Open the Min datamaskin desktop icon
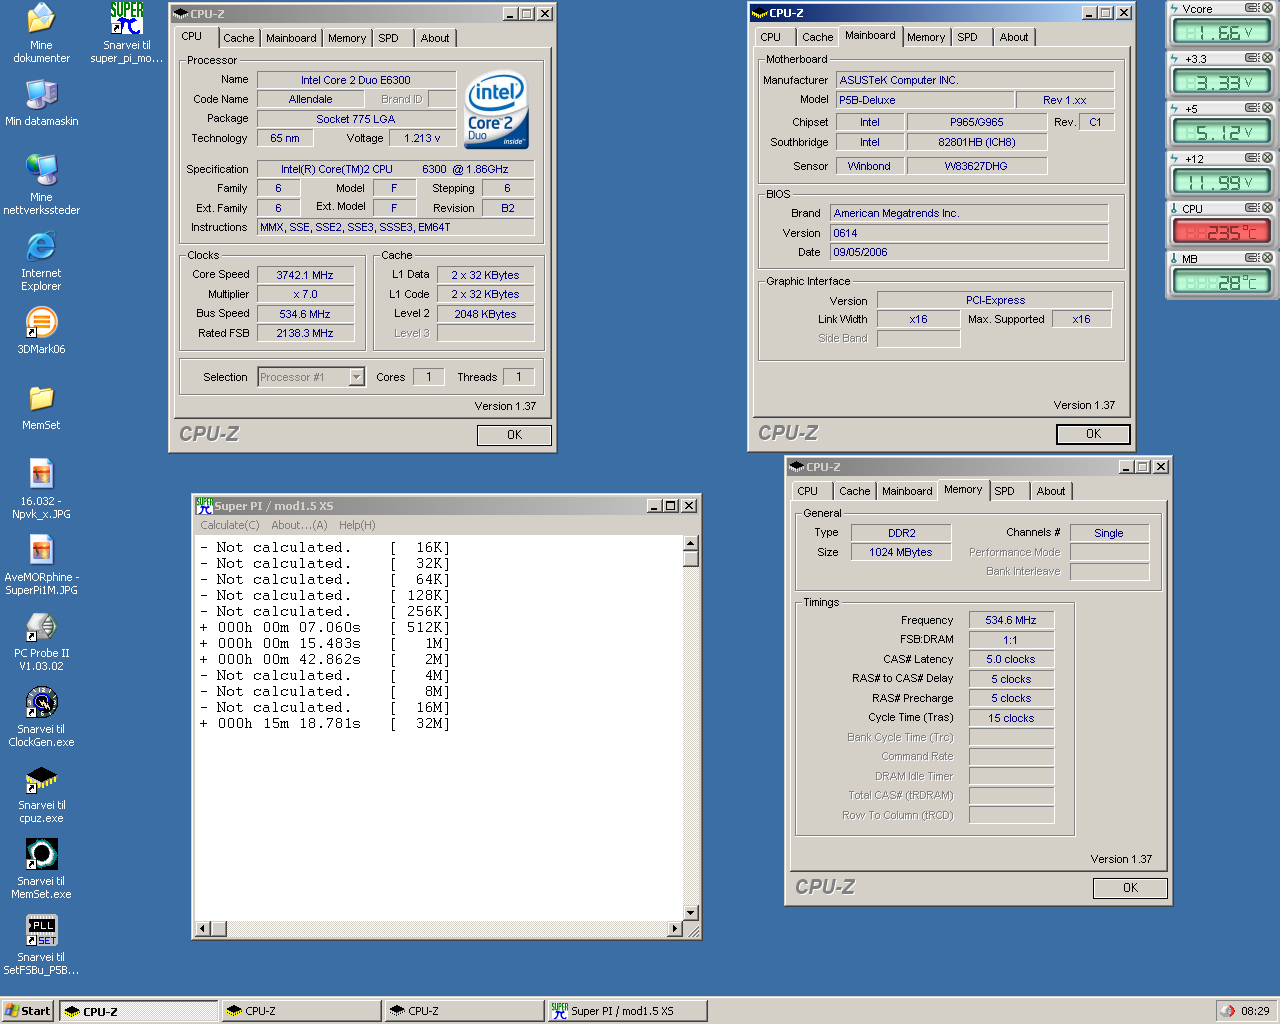Viewport: 1280px width, 1024px height. pyautogui.click(x=41, y=103)
